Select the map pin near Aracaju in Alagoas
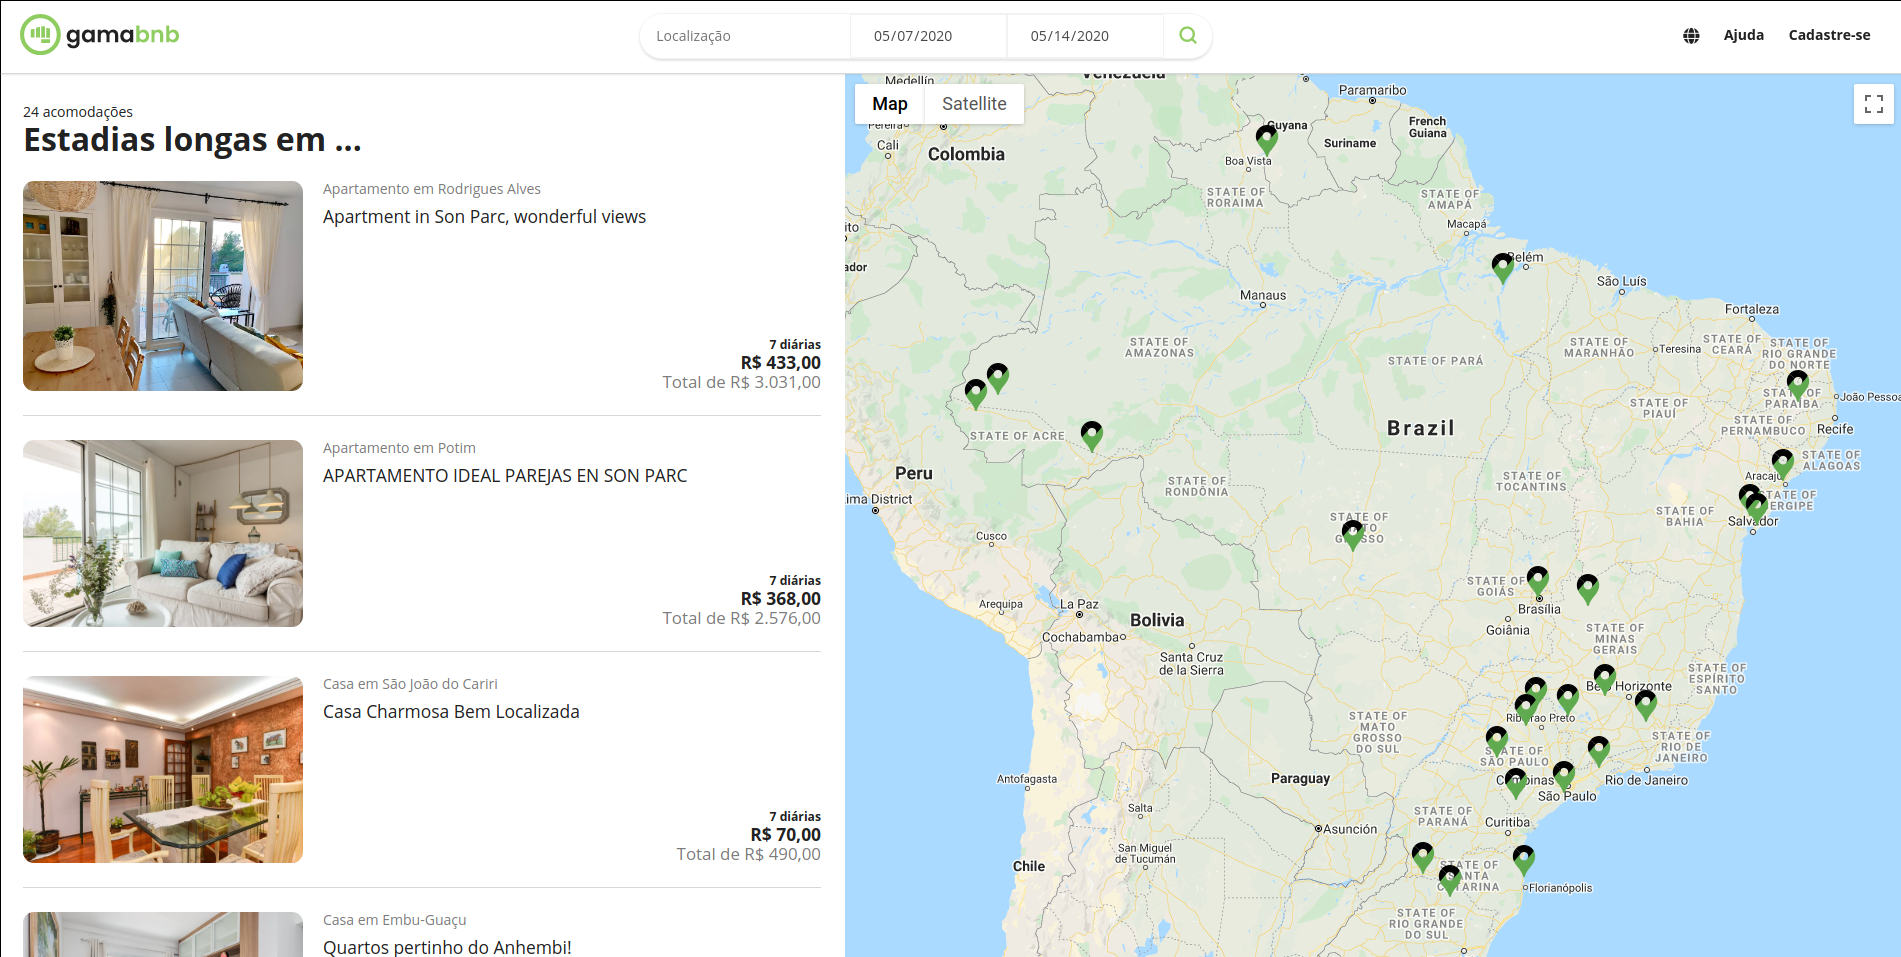This screenshot has height=957, width=1901. (x=1783, y=464)
